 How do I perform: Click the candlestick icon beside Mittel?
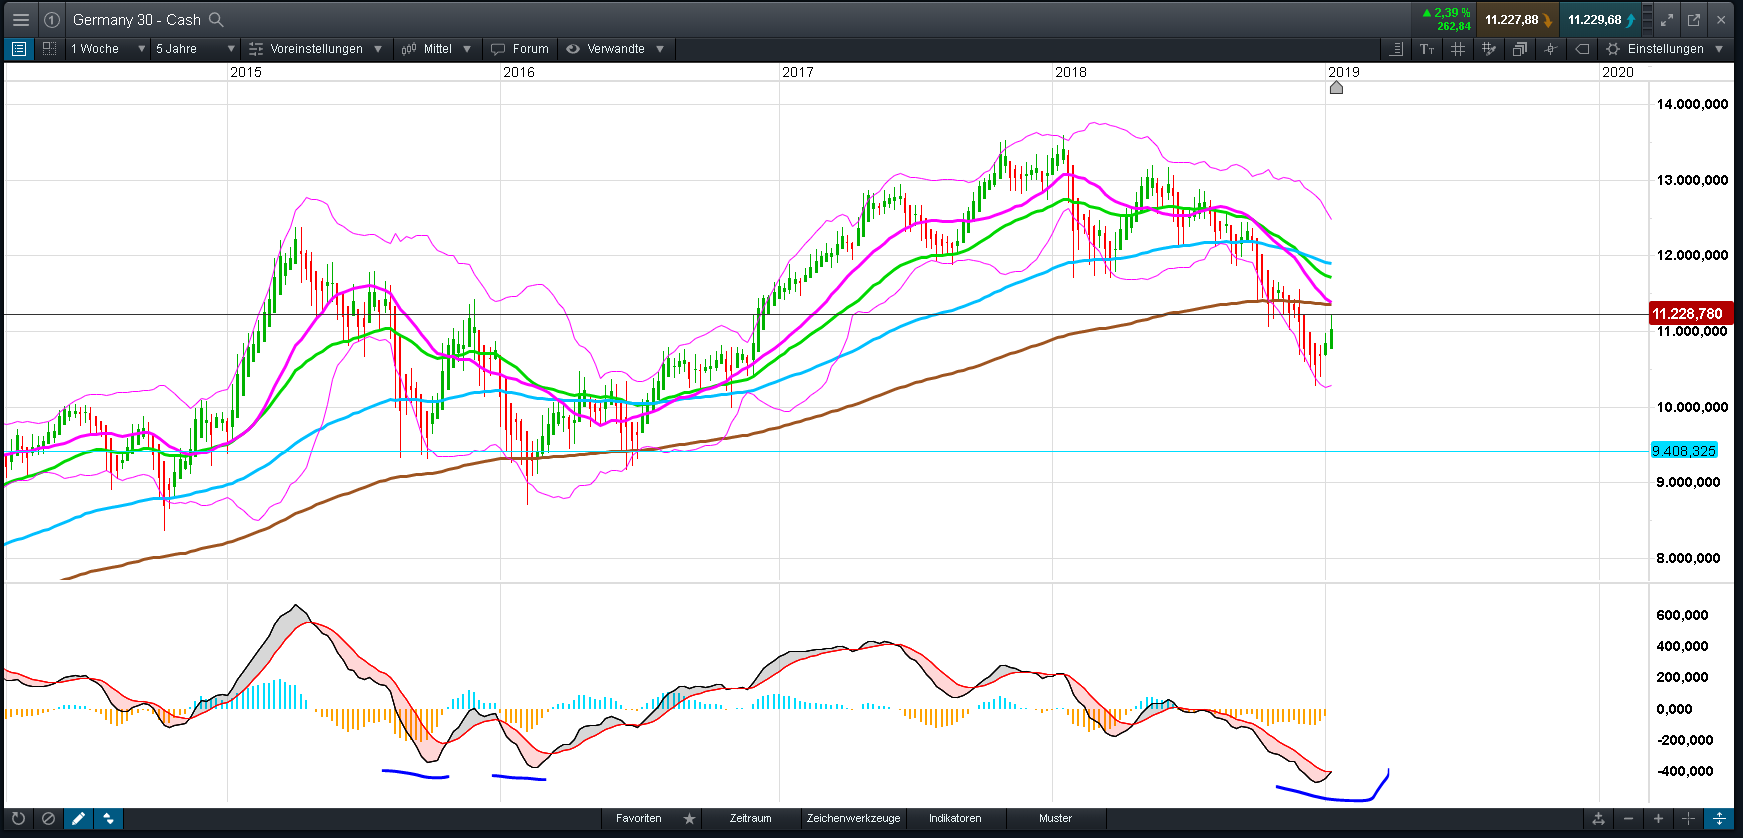click(409, 49)
